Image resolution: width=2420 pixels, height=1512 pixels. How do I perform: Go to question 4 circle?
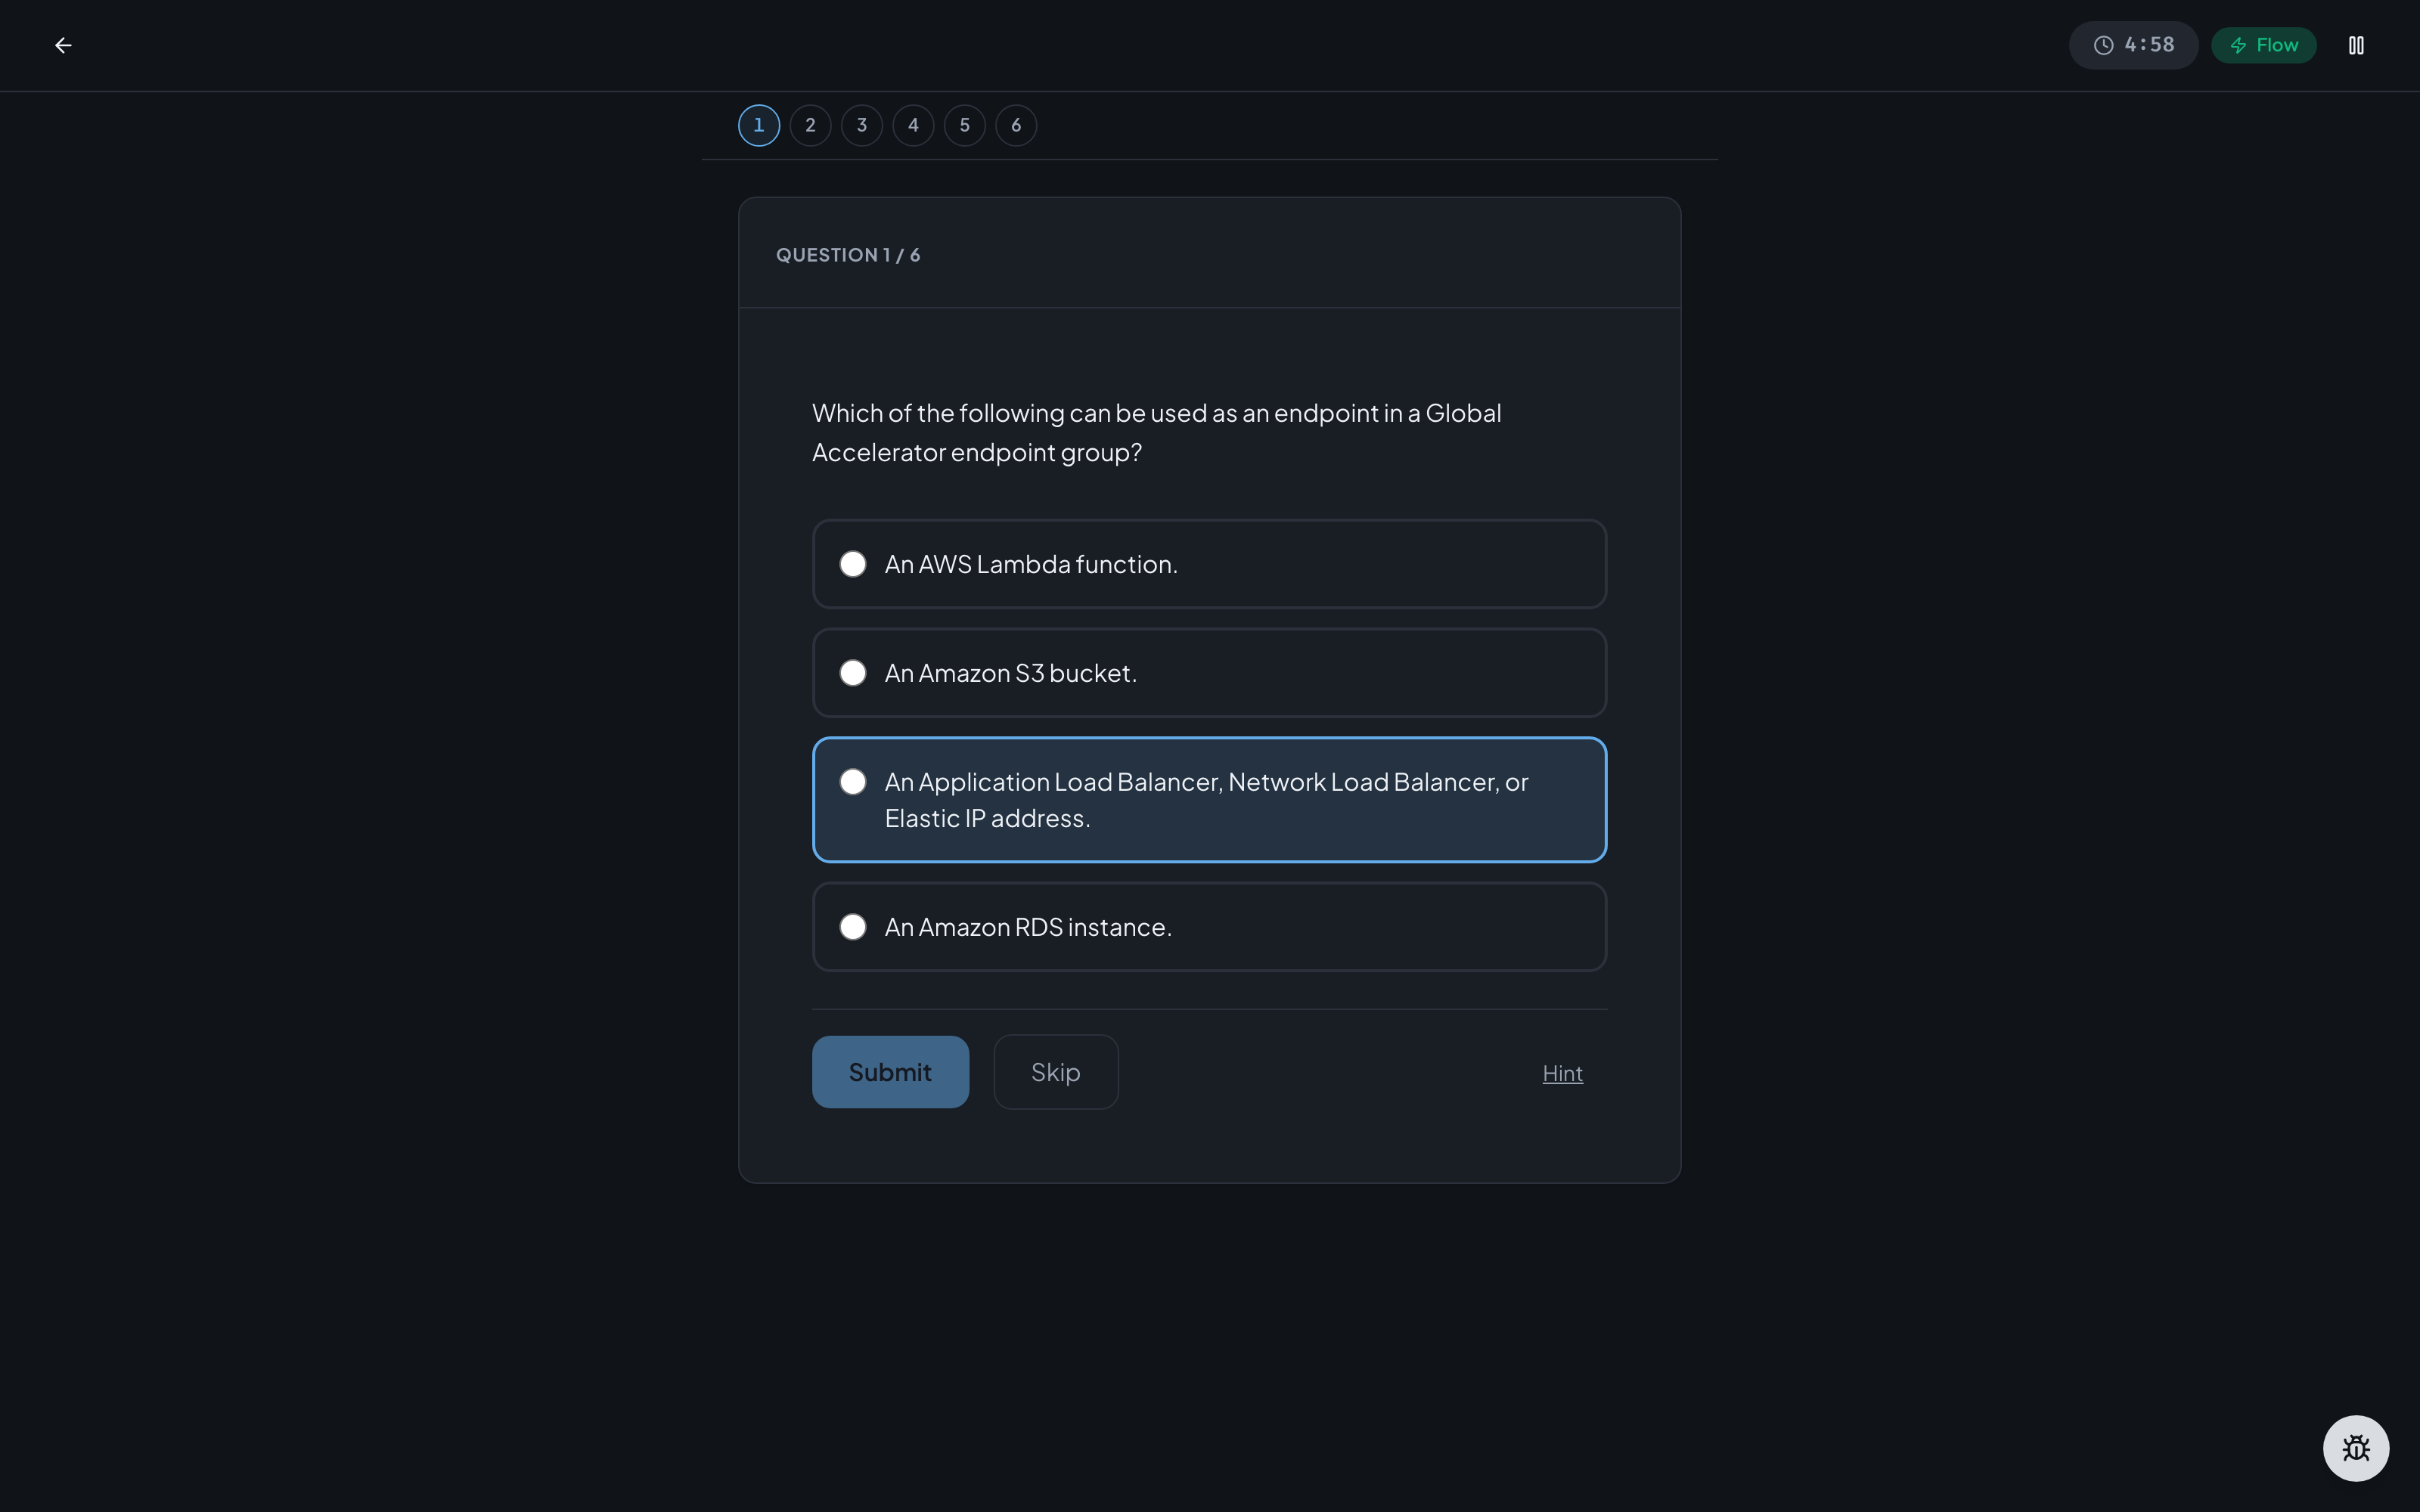(x=913, y=125)
